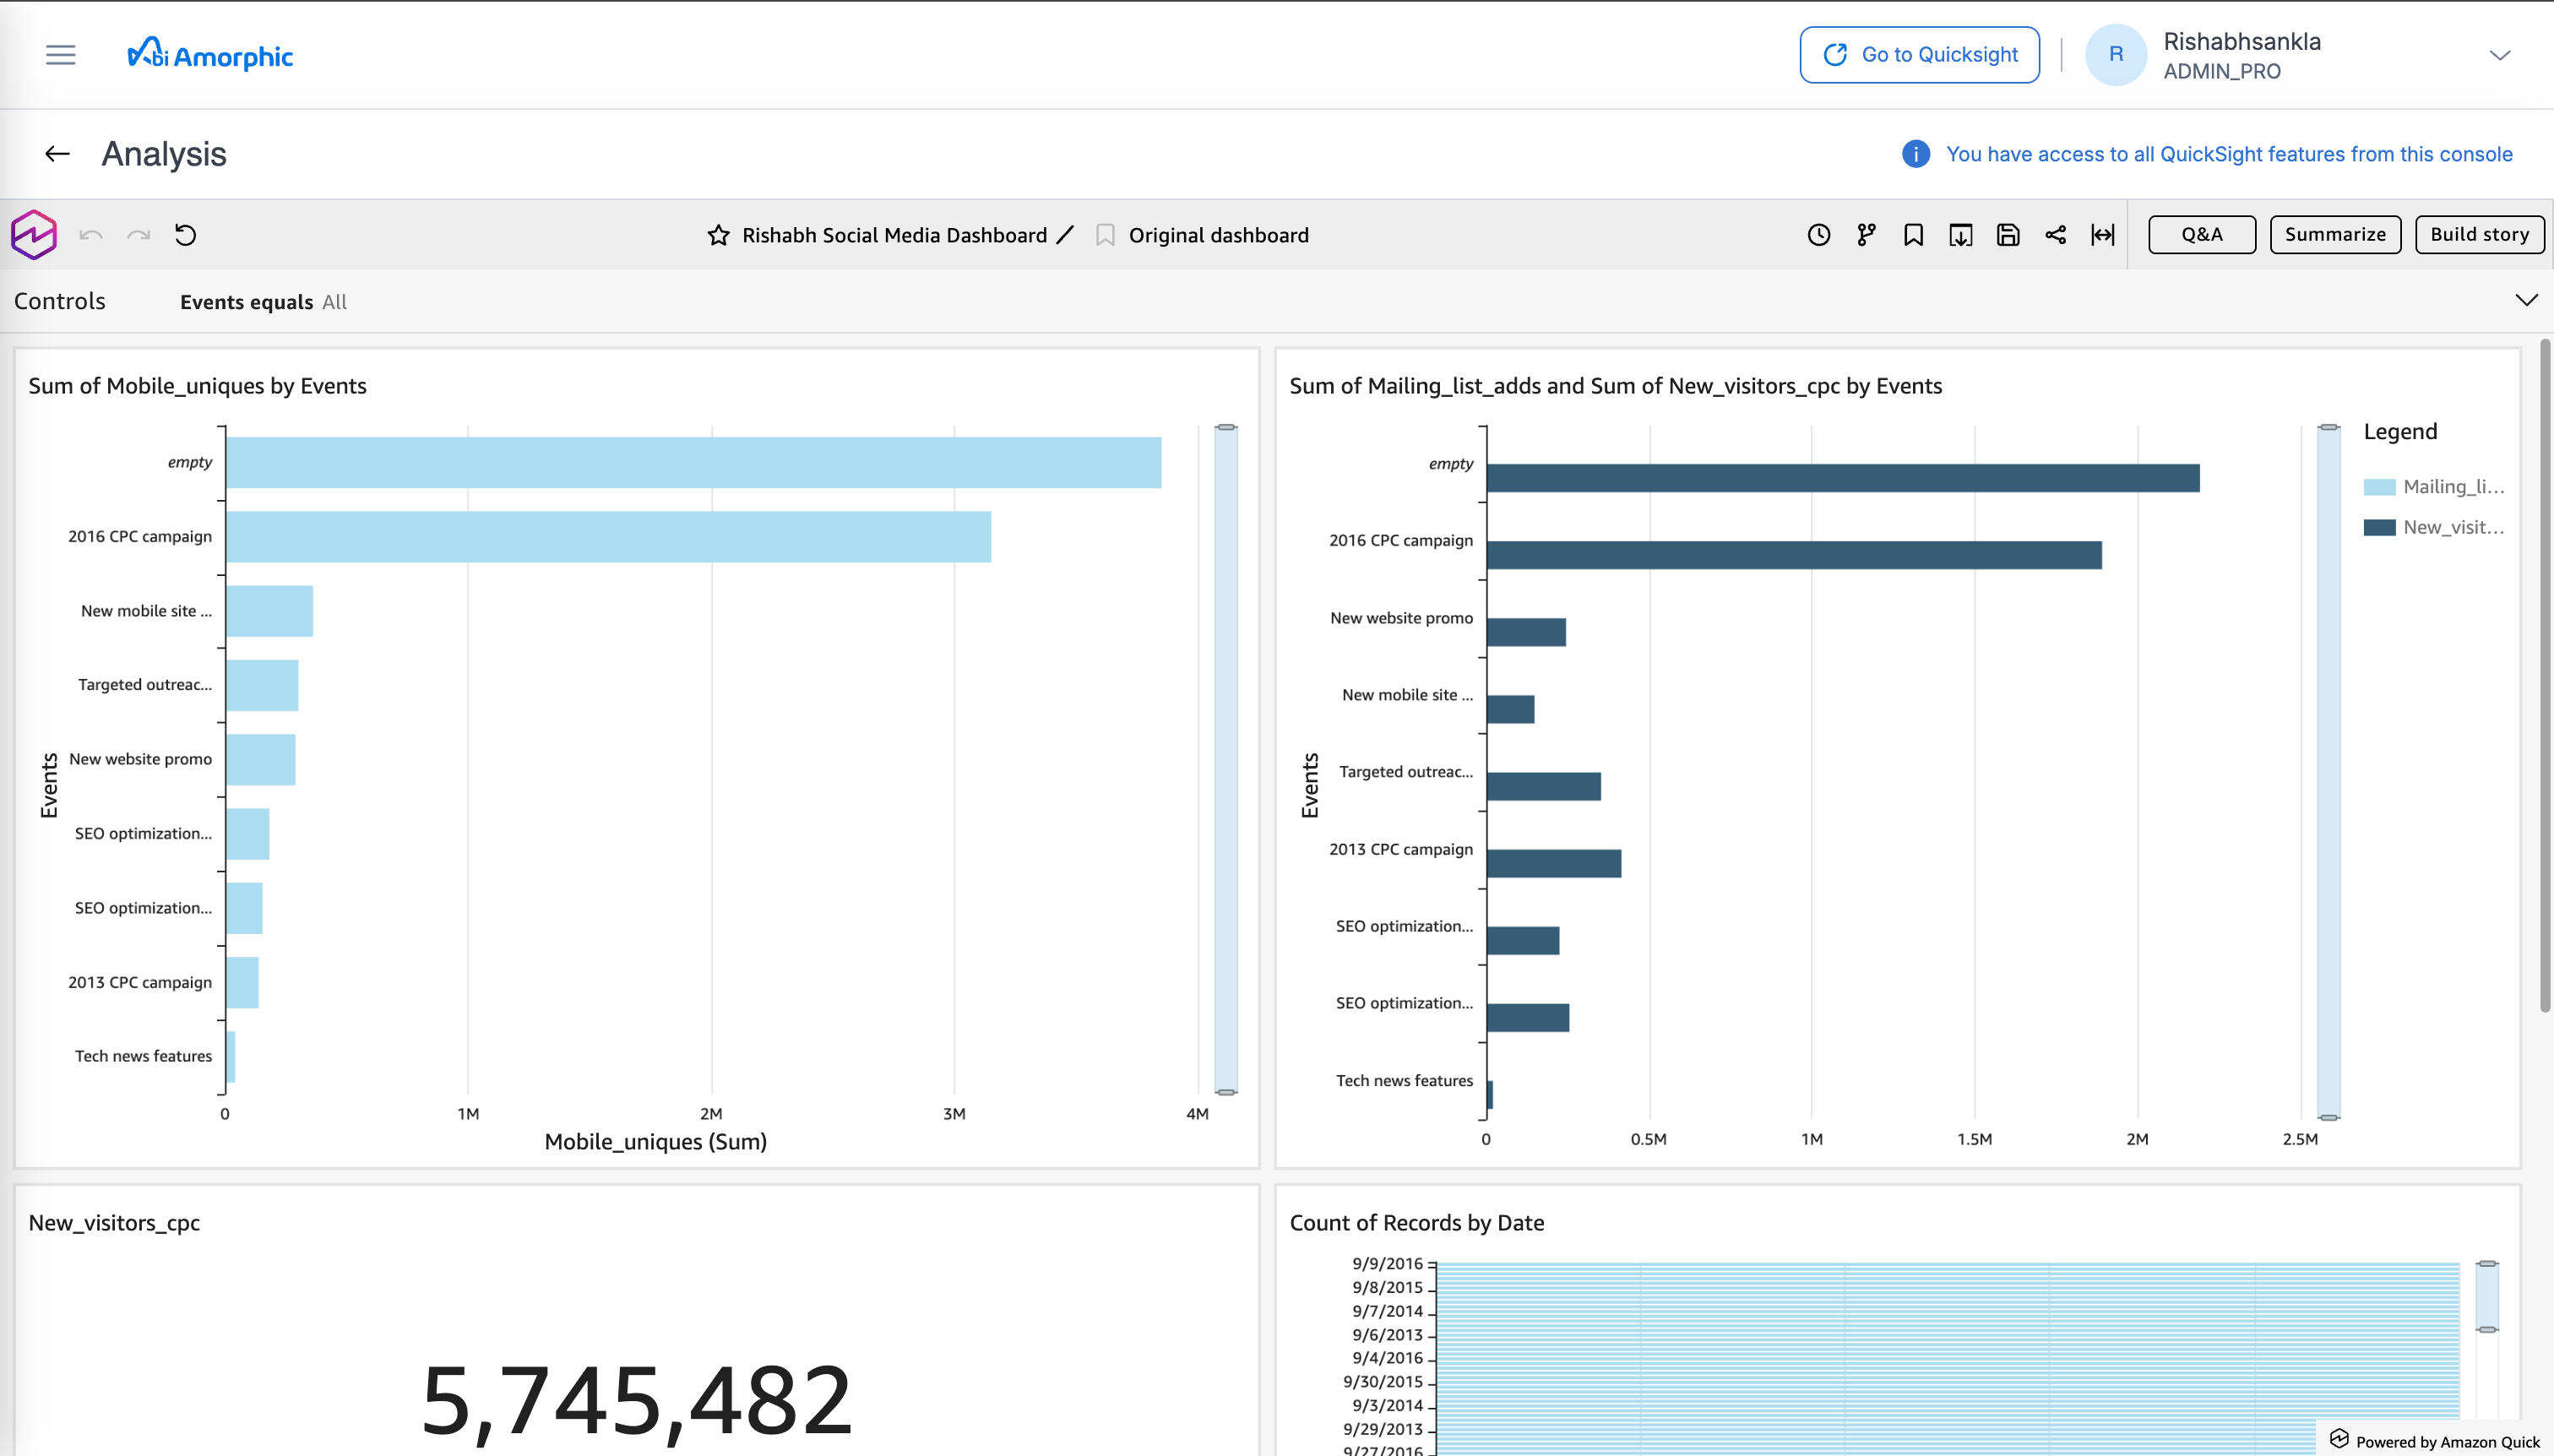Undo the last change with the undo arrow
The image size is (2554, 1456).
90,234
